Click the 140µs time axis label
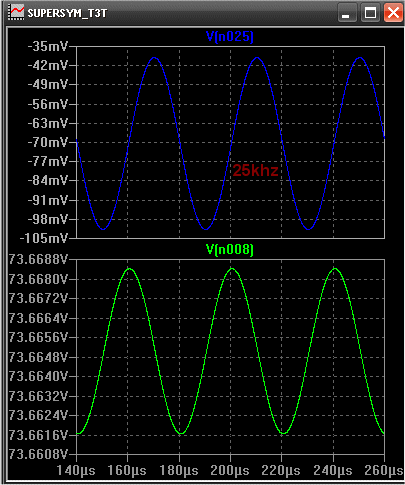Screen dimensions: 405x485 click(76, 471)
